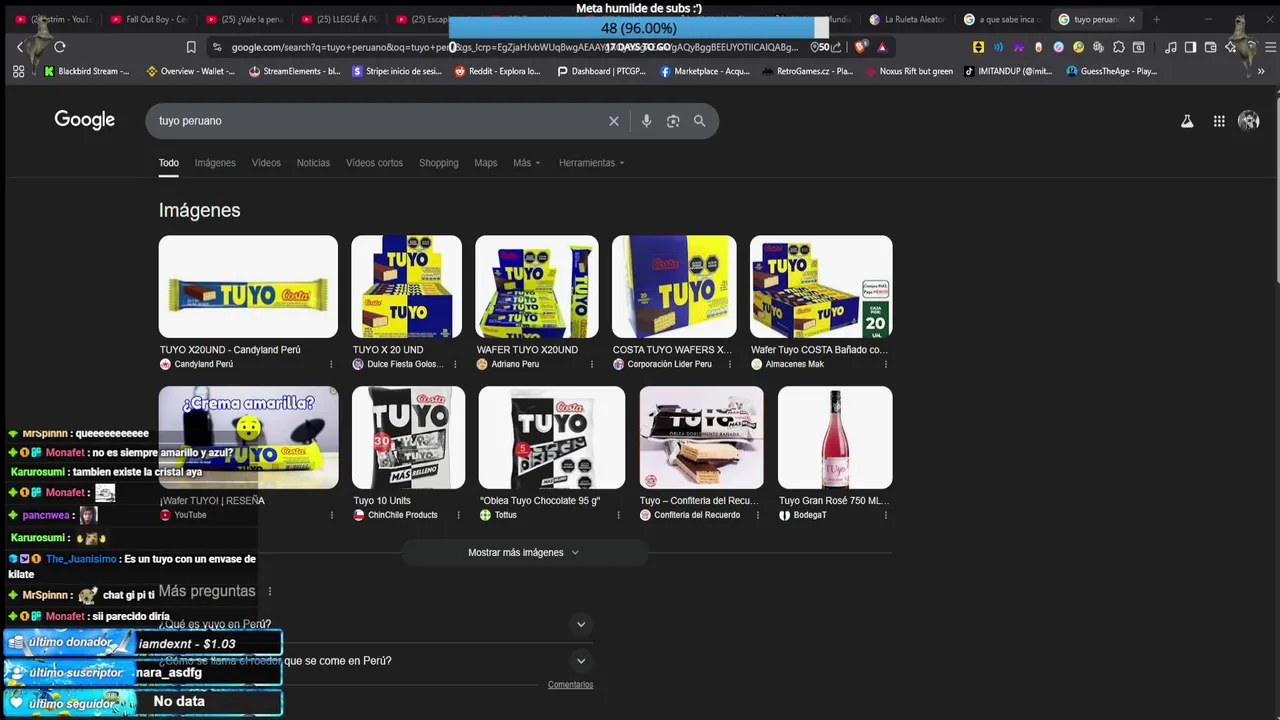This screenshot has height=720, width=1280.
Task: Open the Herramientas dropdown
Action: 591,163
